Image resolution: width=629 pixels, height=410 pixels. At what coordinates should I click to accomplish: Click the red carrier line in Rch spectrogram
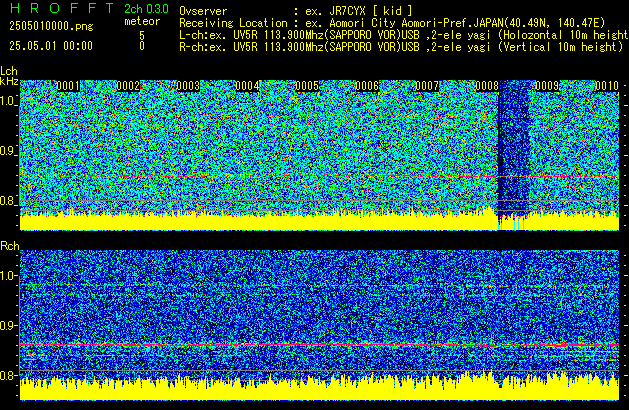coord(319,345)
